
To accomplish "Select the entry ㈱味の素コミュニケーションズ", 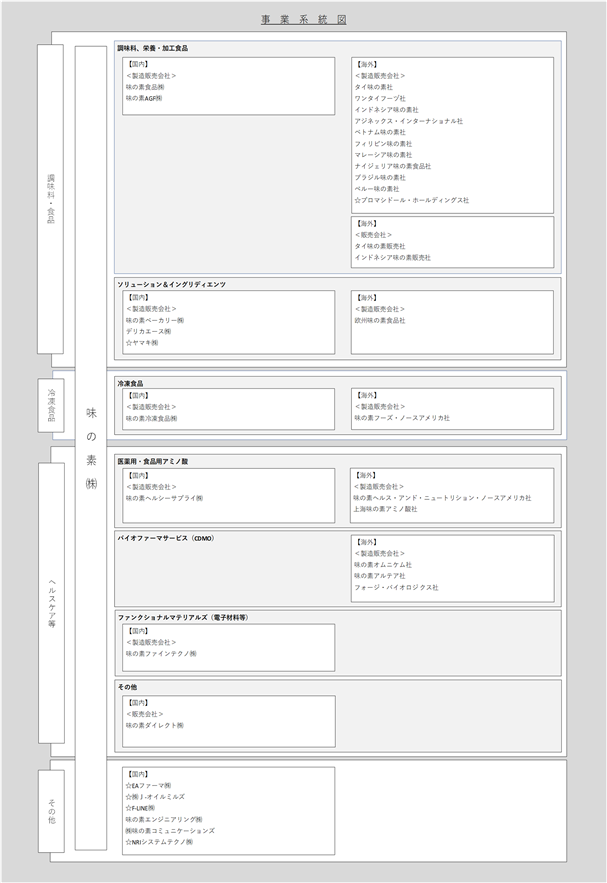I will coord(170,831).
